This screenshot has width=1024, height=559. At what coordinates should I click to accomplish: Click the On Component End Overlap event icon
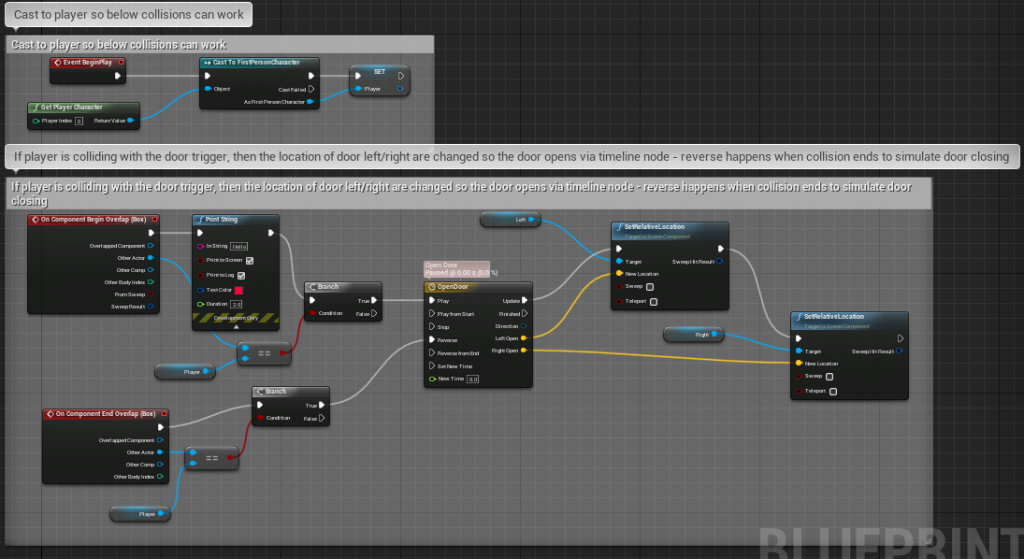pos(49,413)
